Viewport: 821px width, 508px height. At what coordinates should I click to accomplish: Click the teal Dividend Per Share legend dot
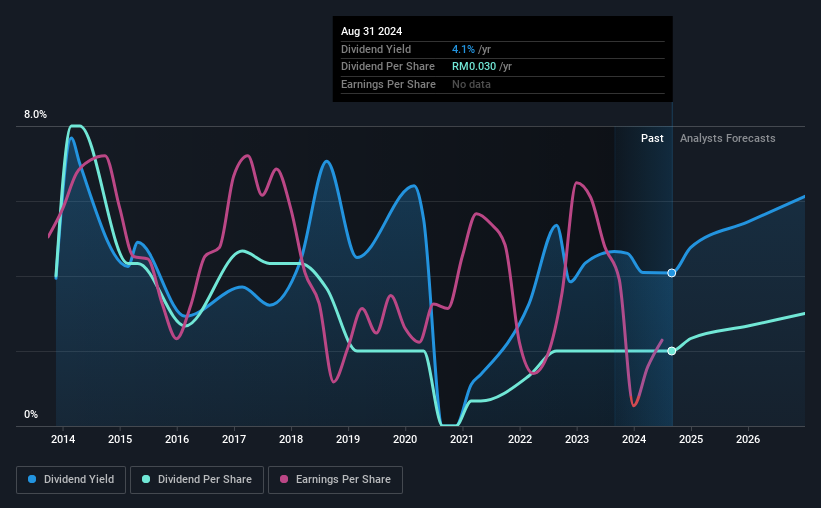pos(146,479)
